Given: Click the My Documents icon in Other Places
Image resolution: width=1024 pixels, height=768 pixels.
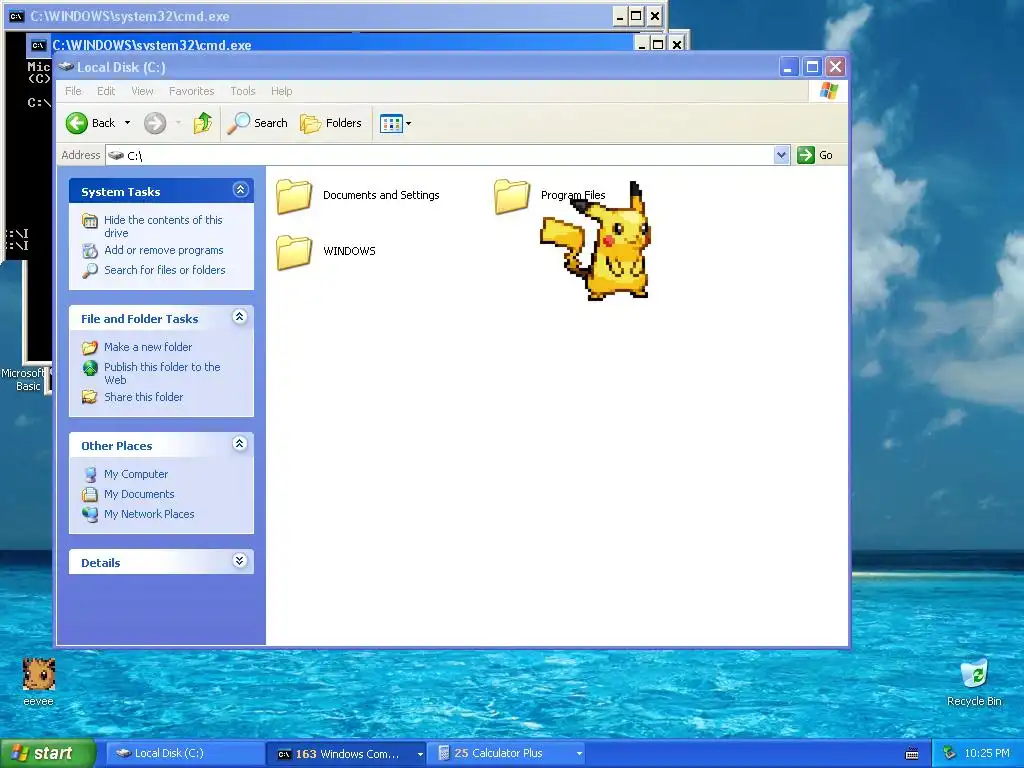Looking at the screenshot, I should click(89, 494).
